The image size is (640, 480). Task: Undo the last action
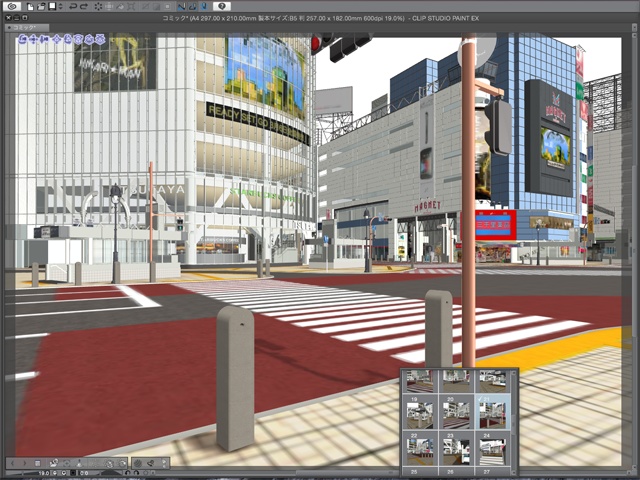point(73,6)
